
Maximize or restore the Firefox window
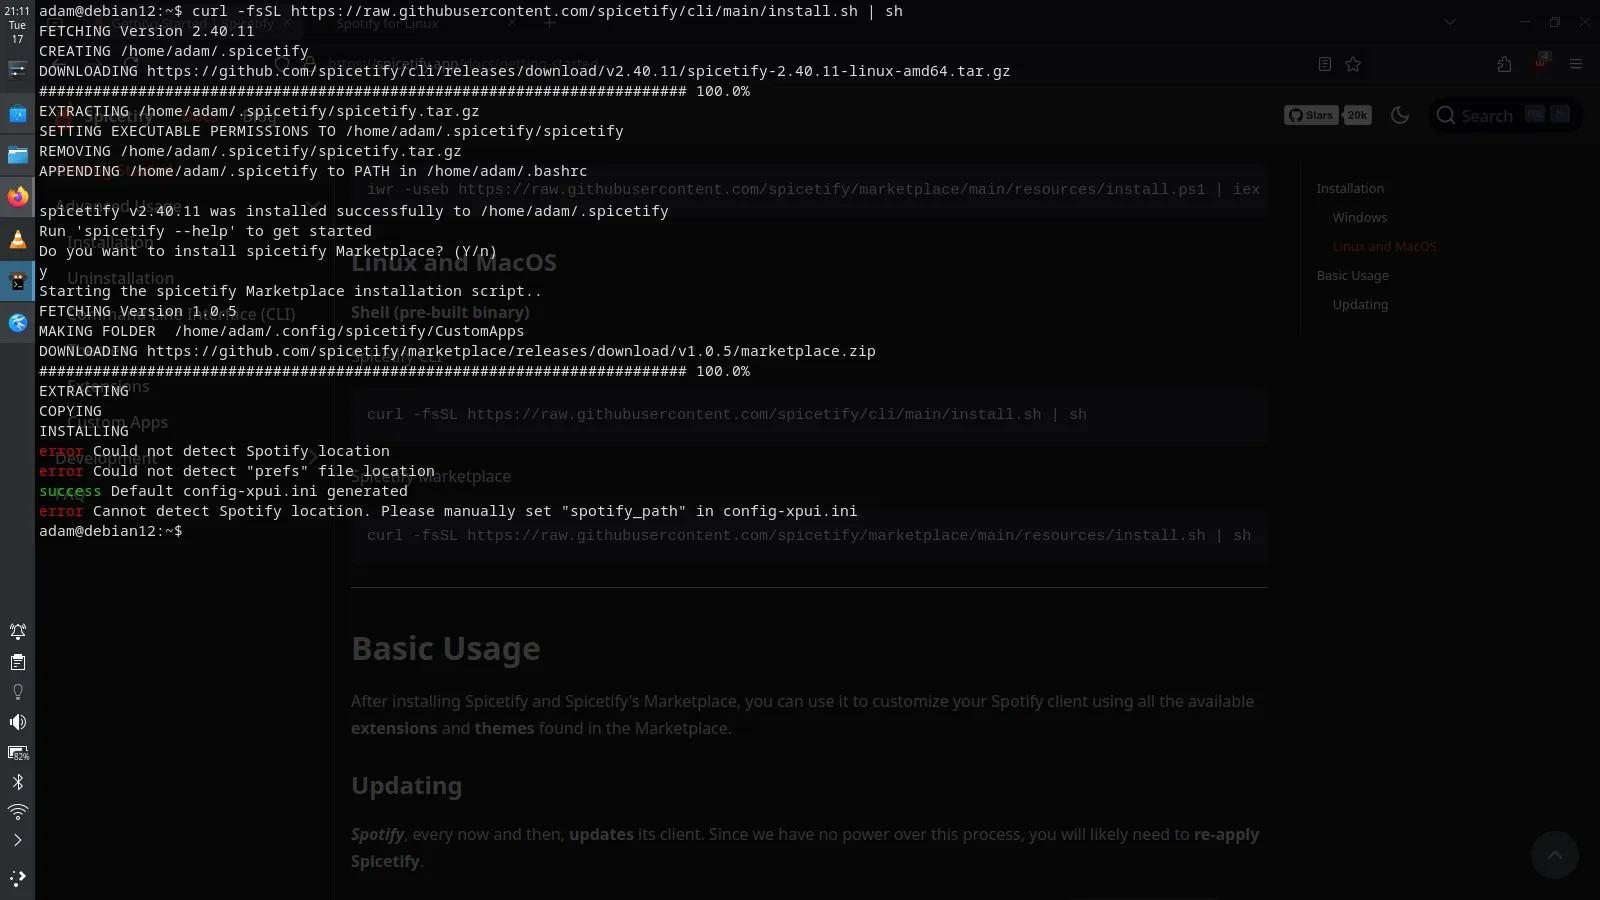coord(1555,22)
